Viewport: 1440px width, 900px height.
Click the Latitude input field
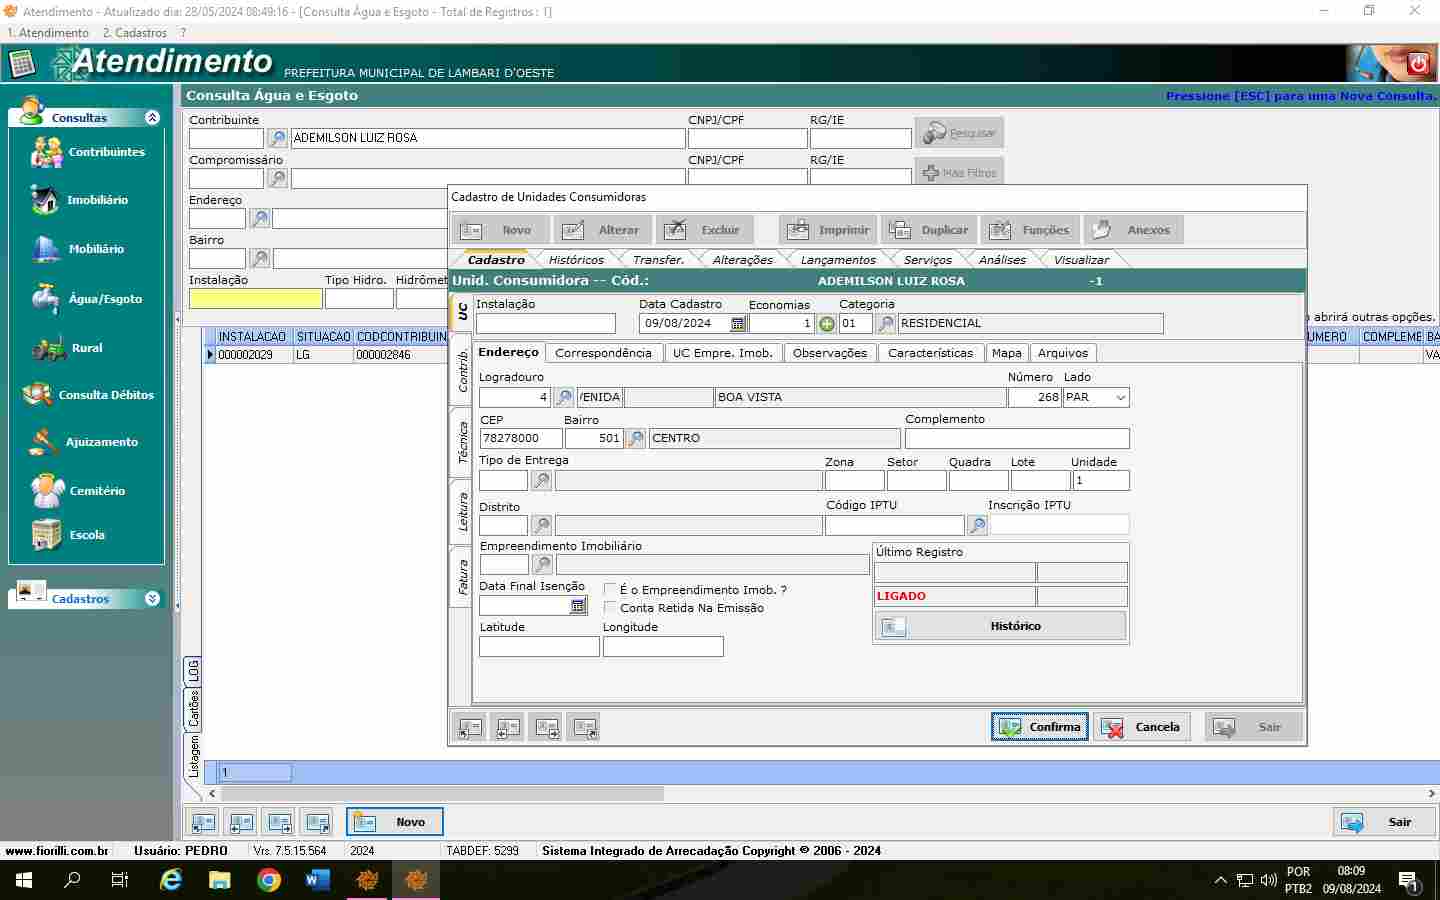pyautogui.click(x=539, y=647)
